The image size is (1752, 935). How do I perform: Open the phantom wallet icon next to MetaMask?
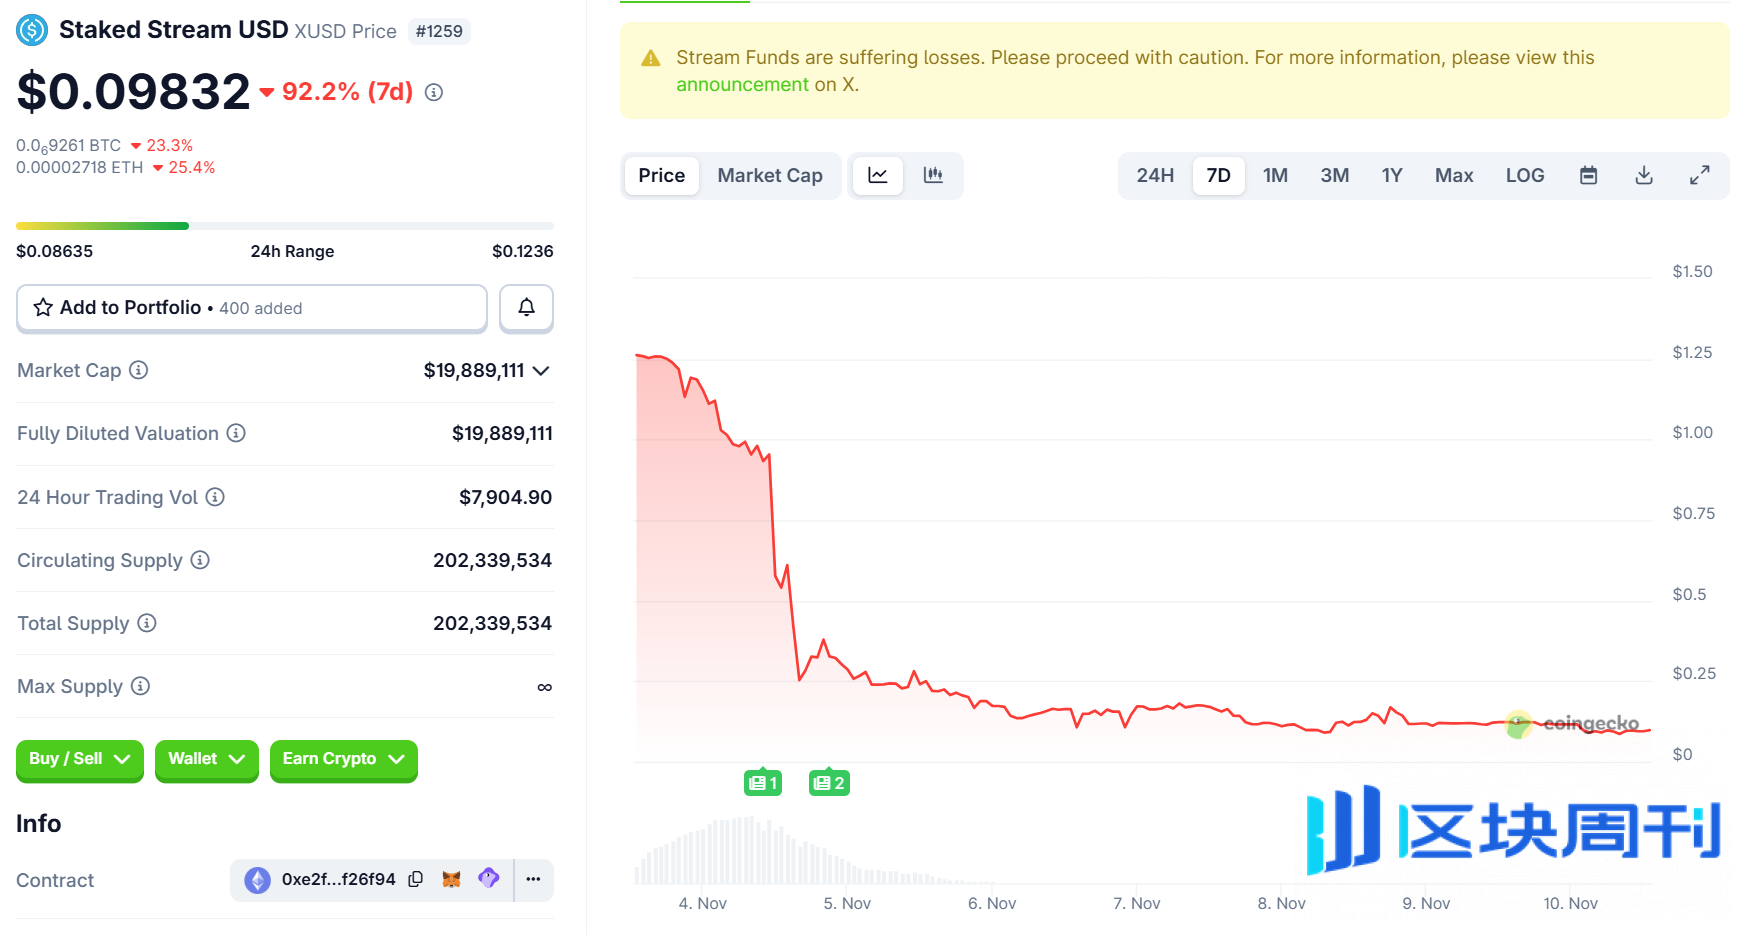(x=488, y=880)
